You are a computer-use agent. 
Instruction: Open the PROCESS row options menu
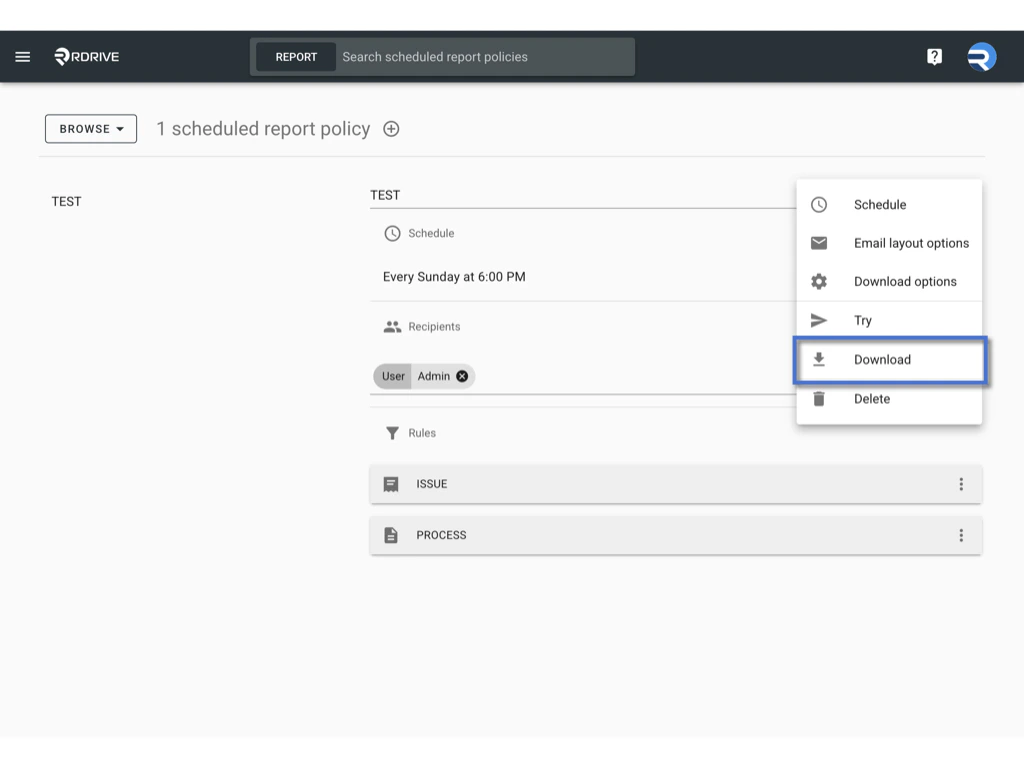961,535
